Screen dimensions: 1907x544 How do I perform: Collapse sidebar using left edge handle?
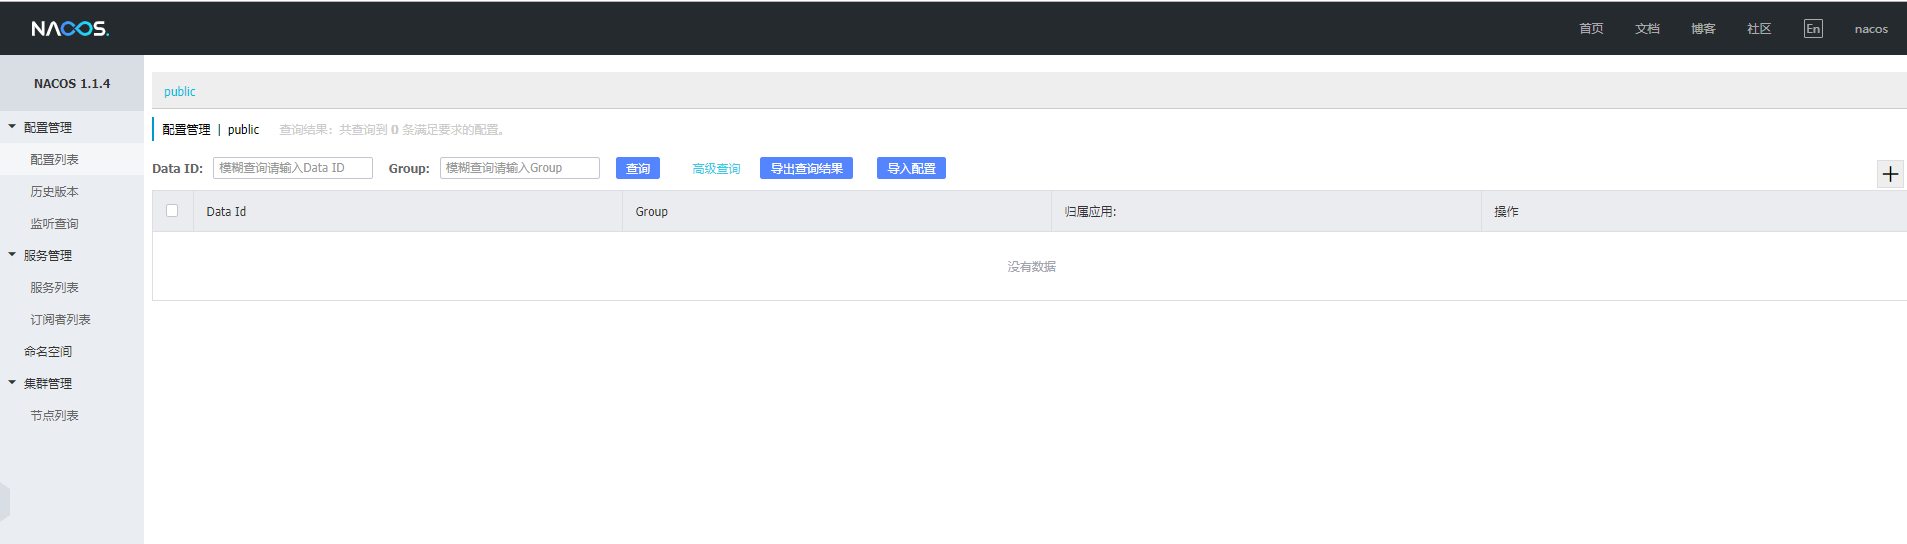[5, 502]
